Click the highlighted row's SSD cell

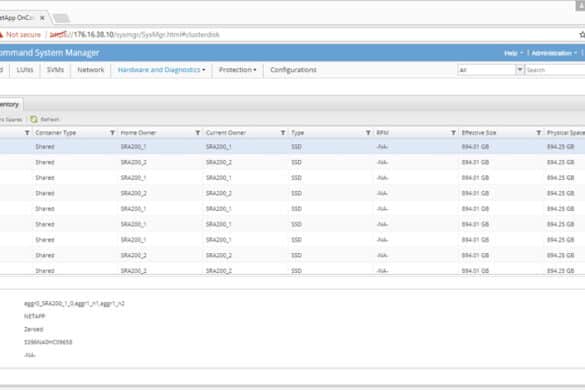(x=296, y=147)
